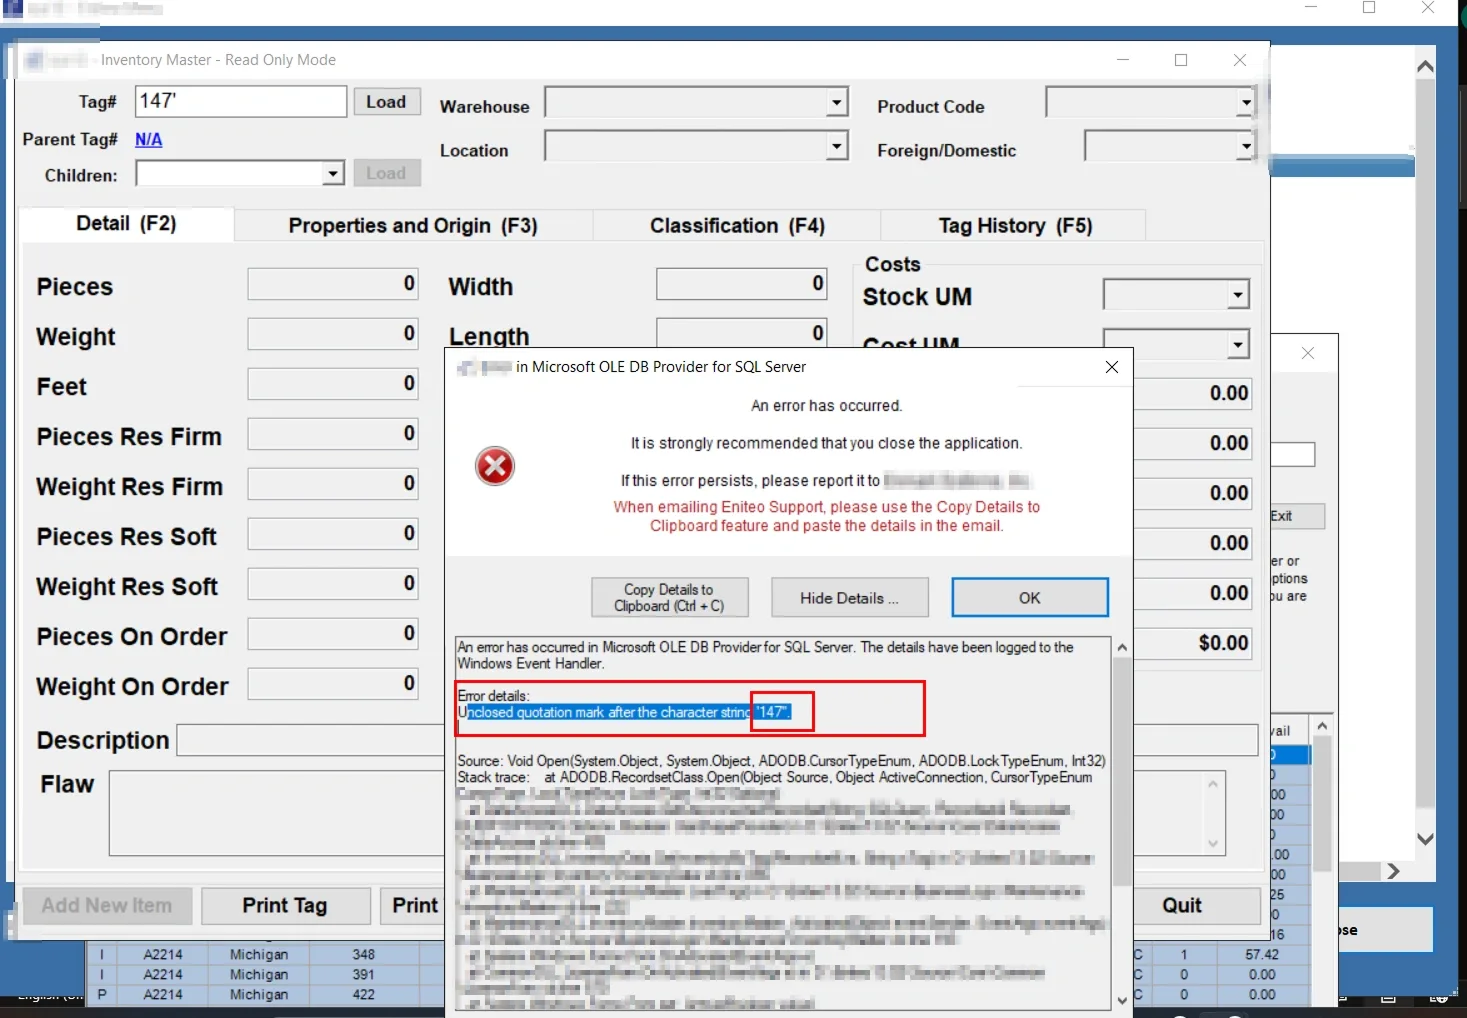The image size is (1467, 1018).
Task: Click the Tag# input field
Action: pyautogui.click(x=240, y=101)
